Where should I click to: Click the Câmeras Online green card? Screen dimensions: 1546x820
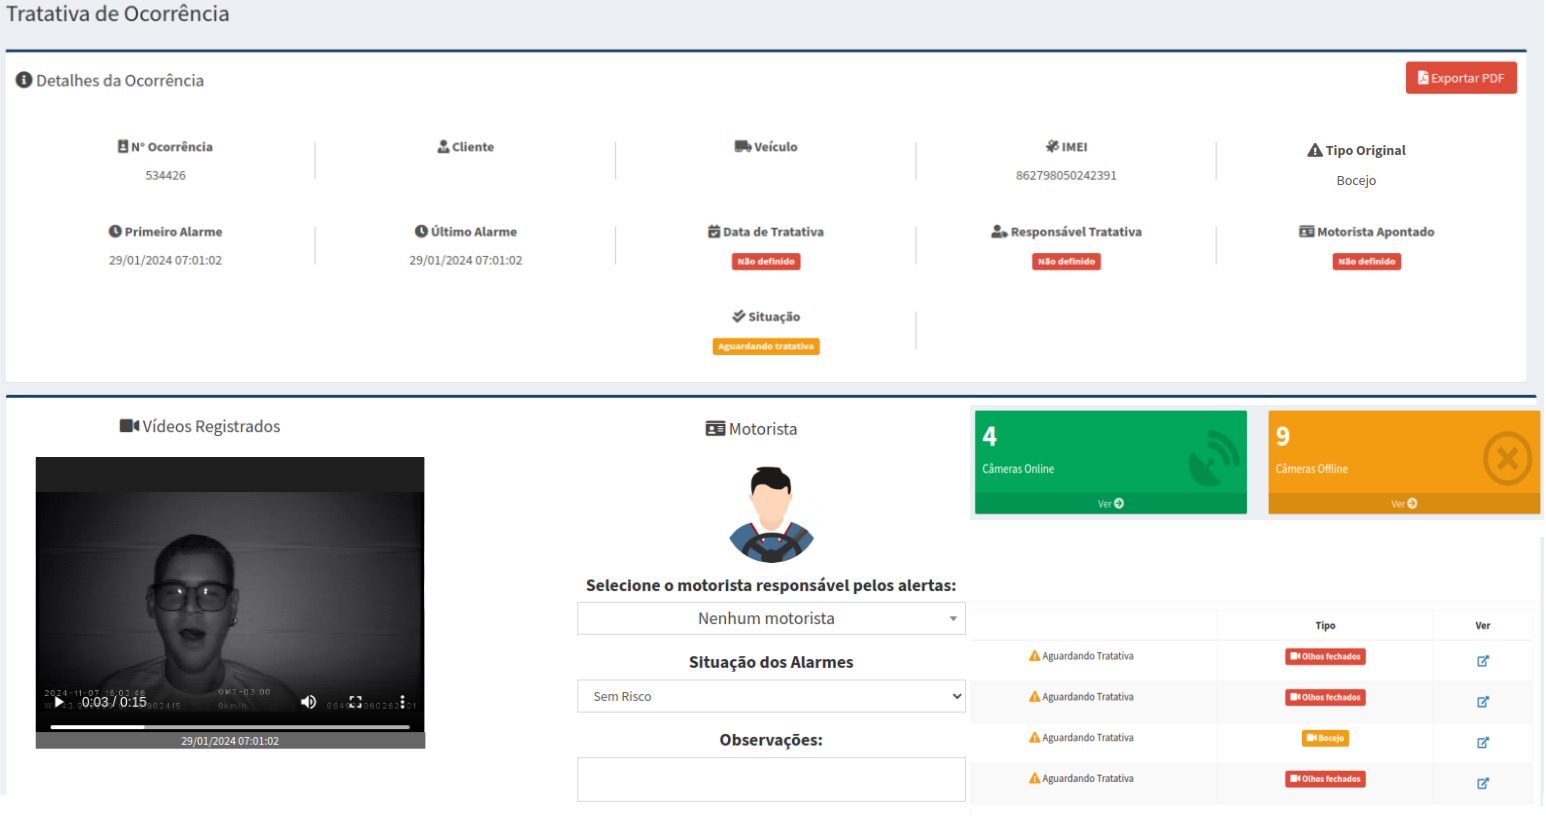(x=1111, y=462)
